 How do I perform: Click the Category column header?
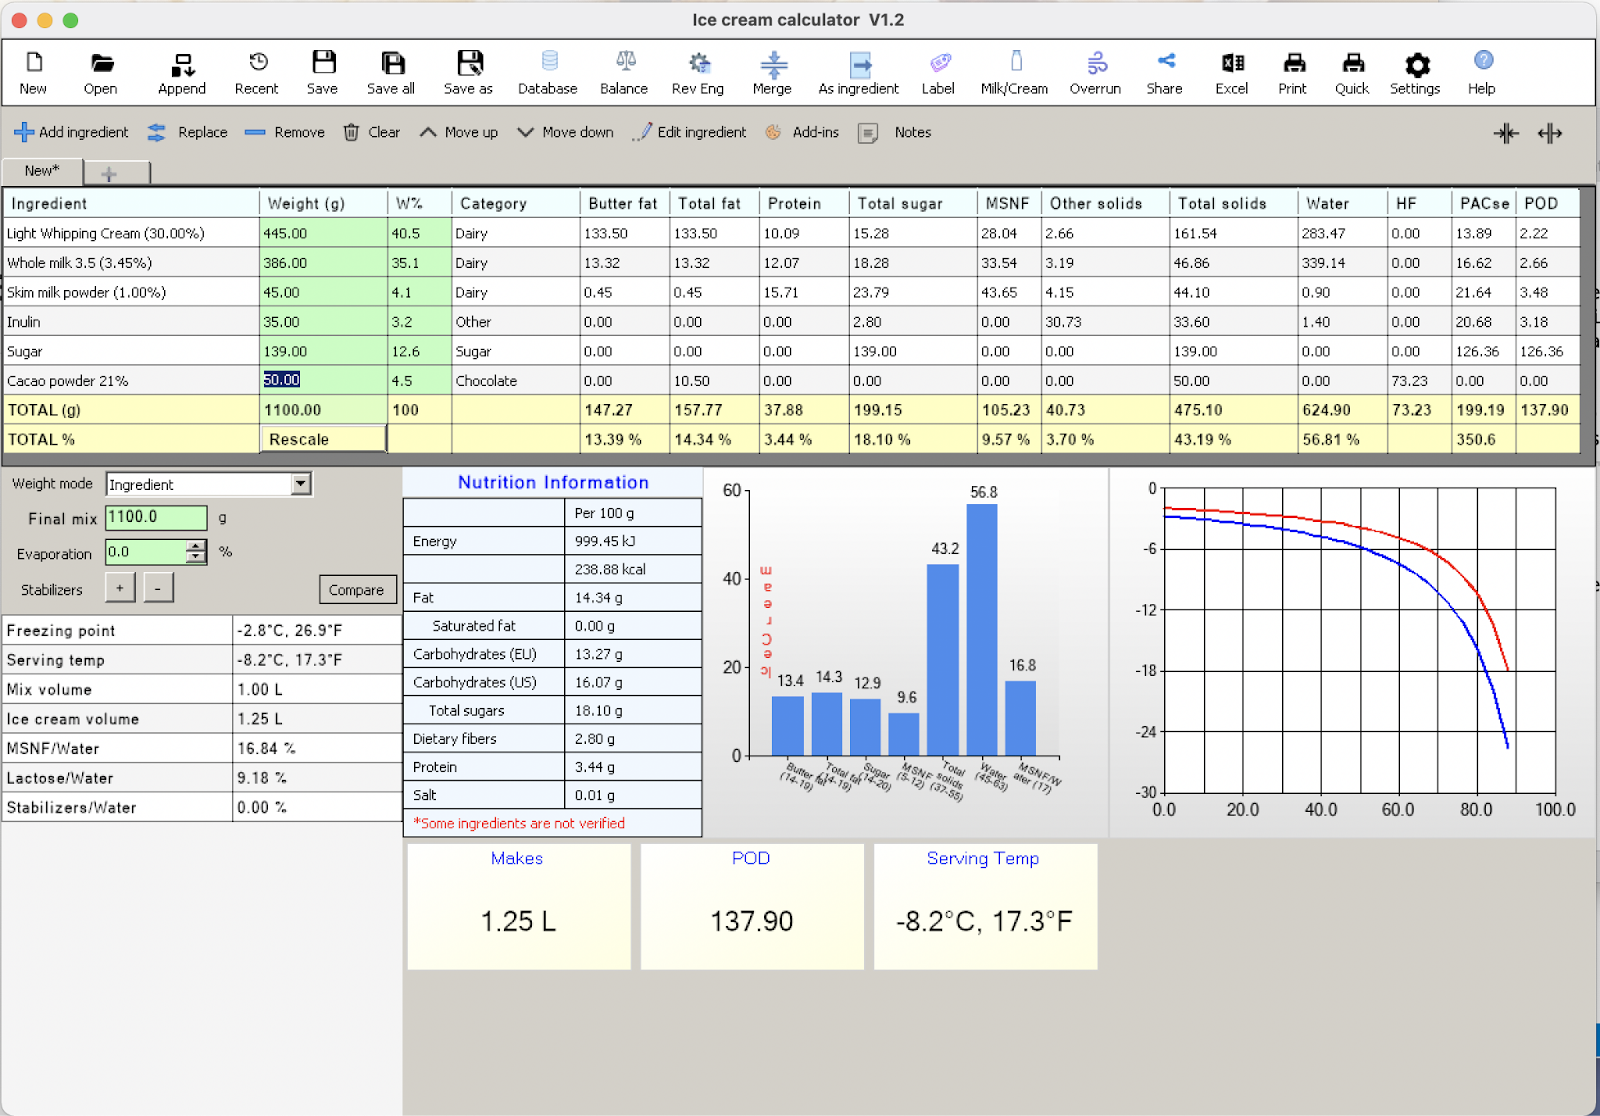[x=515, y=203]
